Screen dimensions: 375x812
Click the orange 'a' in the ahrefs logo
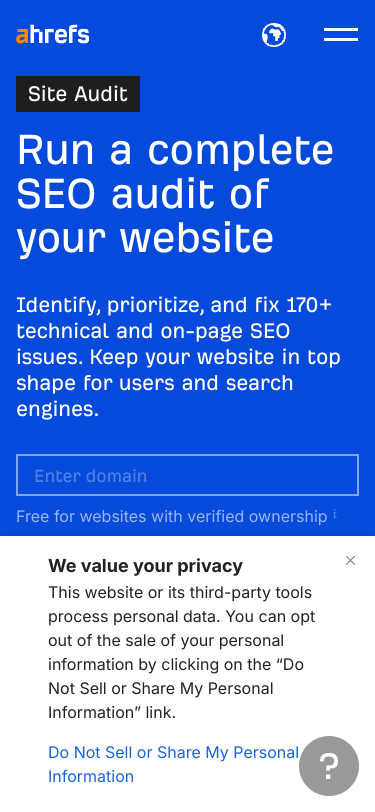click(22, 37)
